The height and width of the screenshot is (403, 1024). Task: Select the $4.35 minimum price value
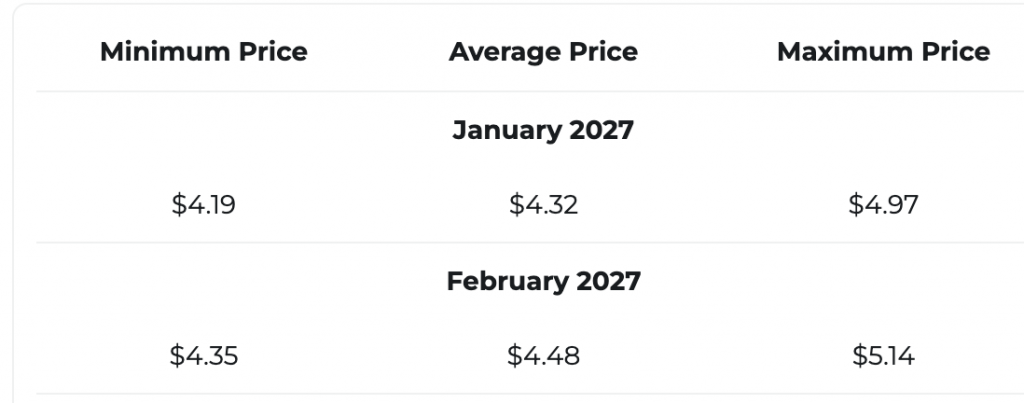click(x=204, y=355)
